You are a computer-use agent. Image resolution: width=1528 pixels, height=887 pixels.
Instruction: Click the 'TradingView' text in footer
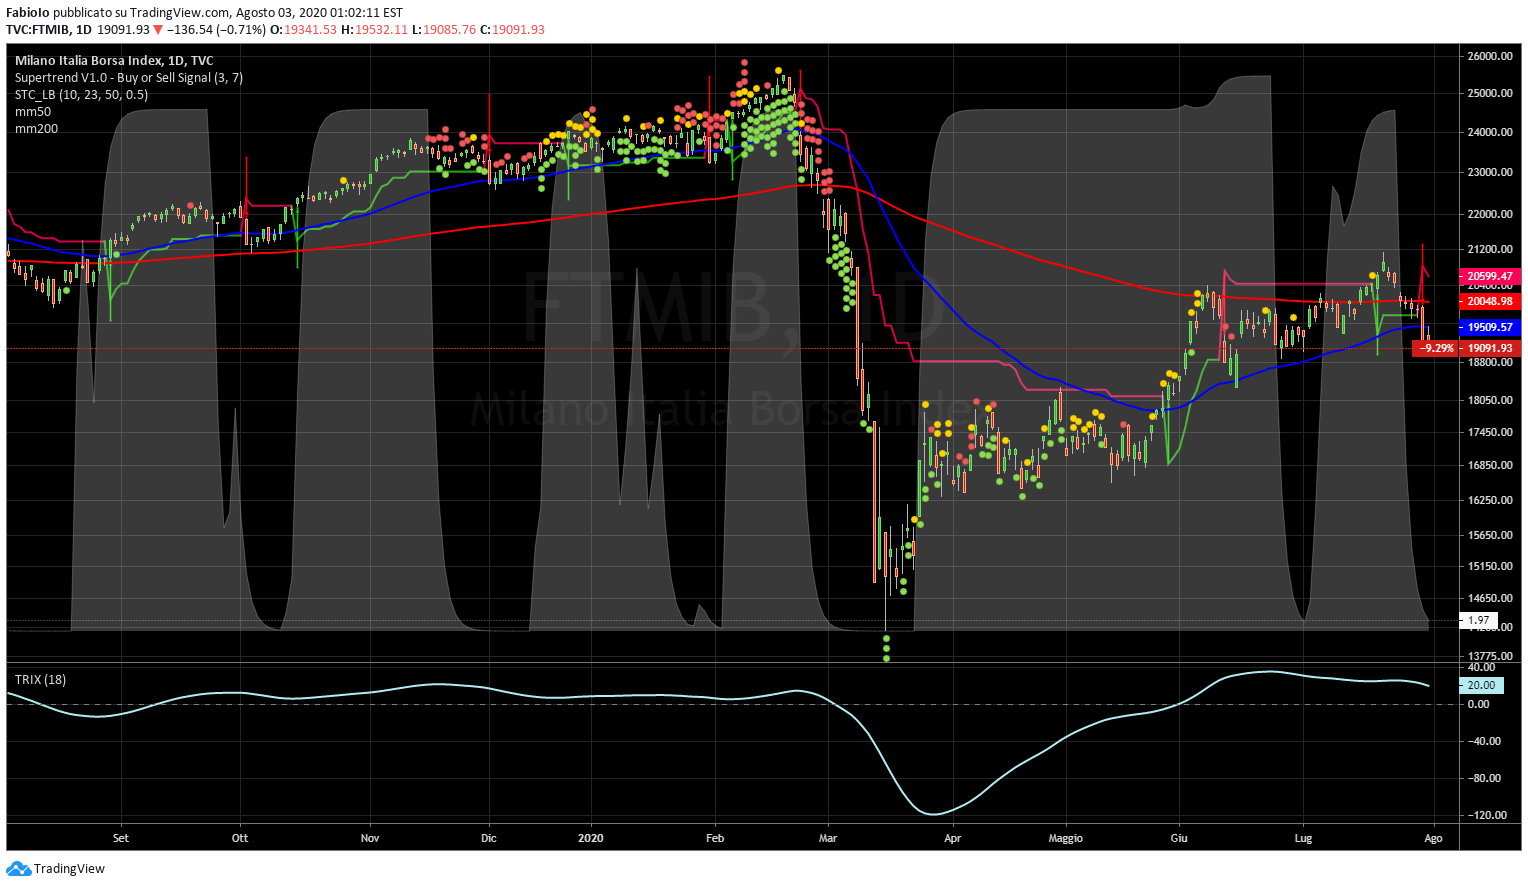69,869
